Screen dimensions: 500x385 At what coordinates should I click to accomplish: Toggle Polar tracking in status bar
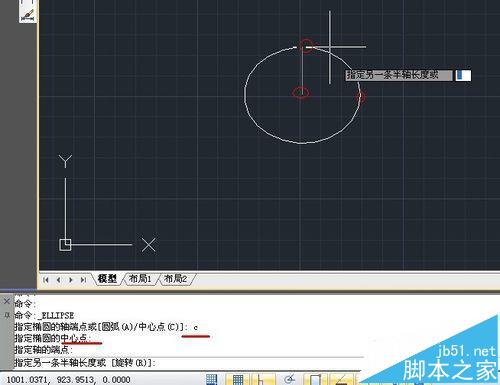tap(290, 379)
